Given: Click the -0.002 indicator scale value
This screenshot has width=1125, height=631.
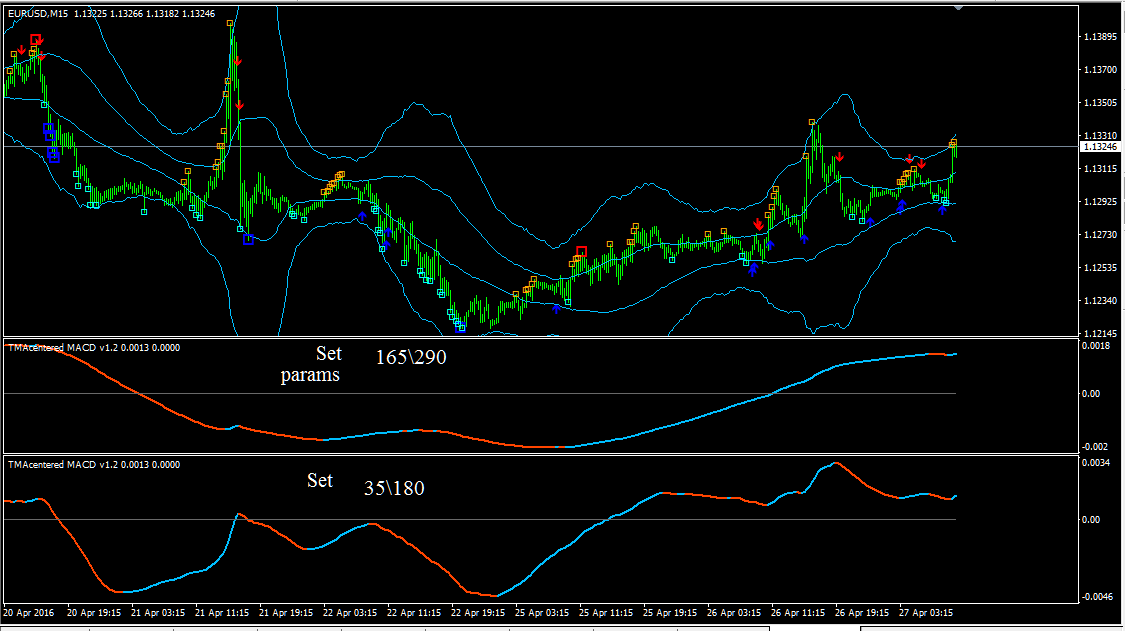Looking at the screenshot, I should pyautogui.click(x=1096, y=447).
